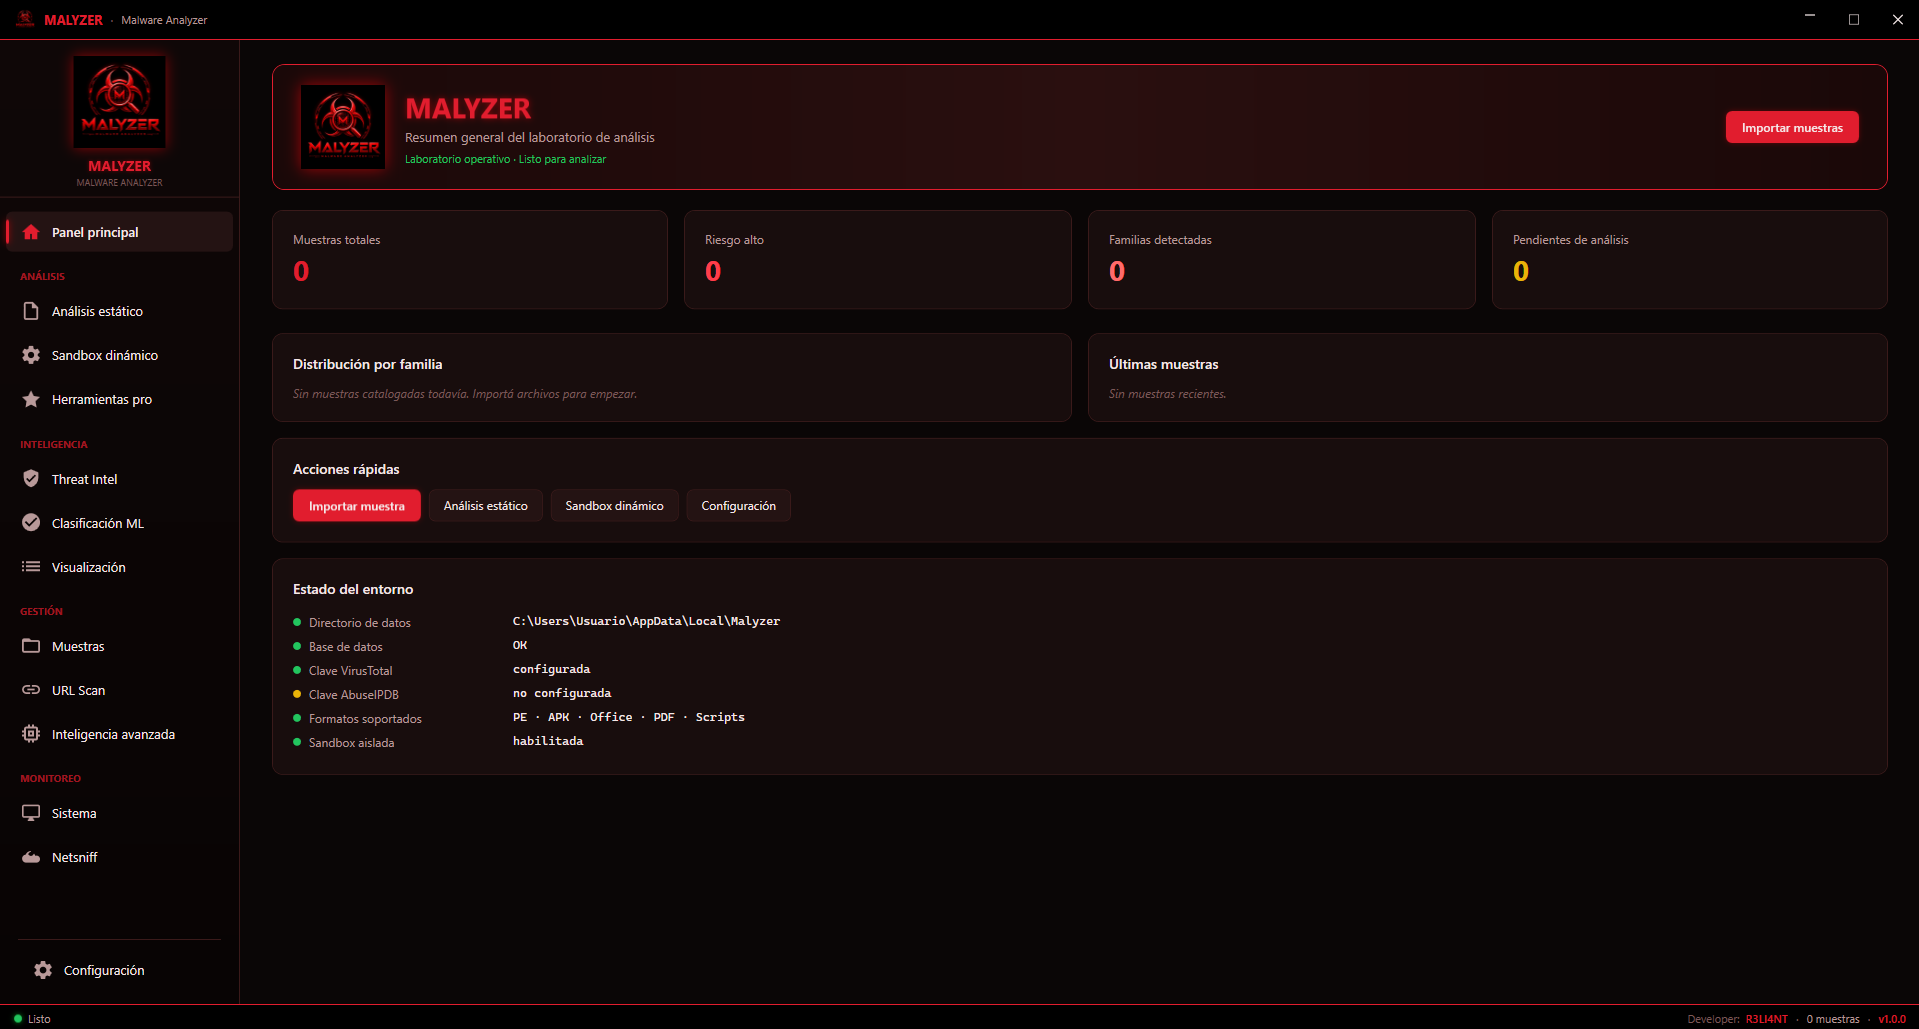Click the small Malyzer icon in title bar
This screenshot has width=1919, height=1029.
(25, 19)
